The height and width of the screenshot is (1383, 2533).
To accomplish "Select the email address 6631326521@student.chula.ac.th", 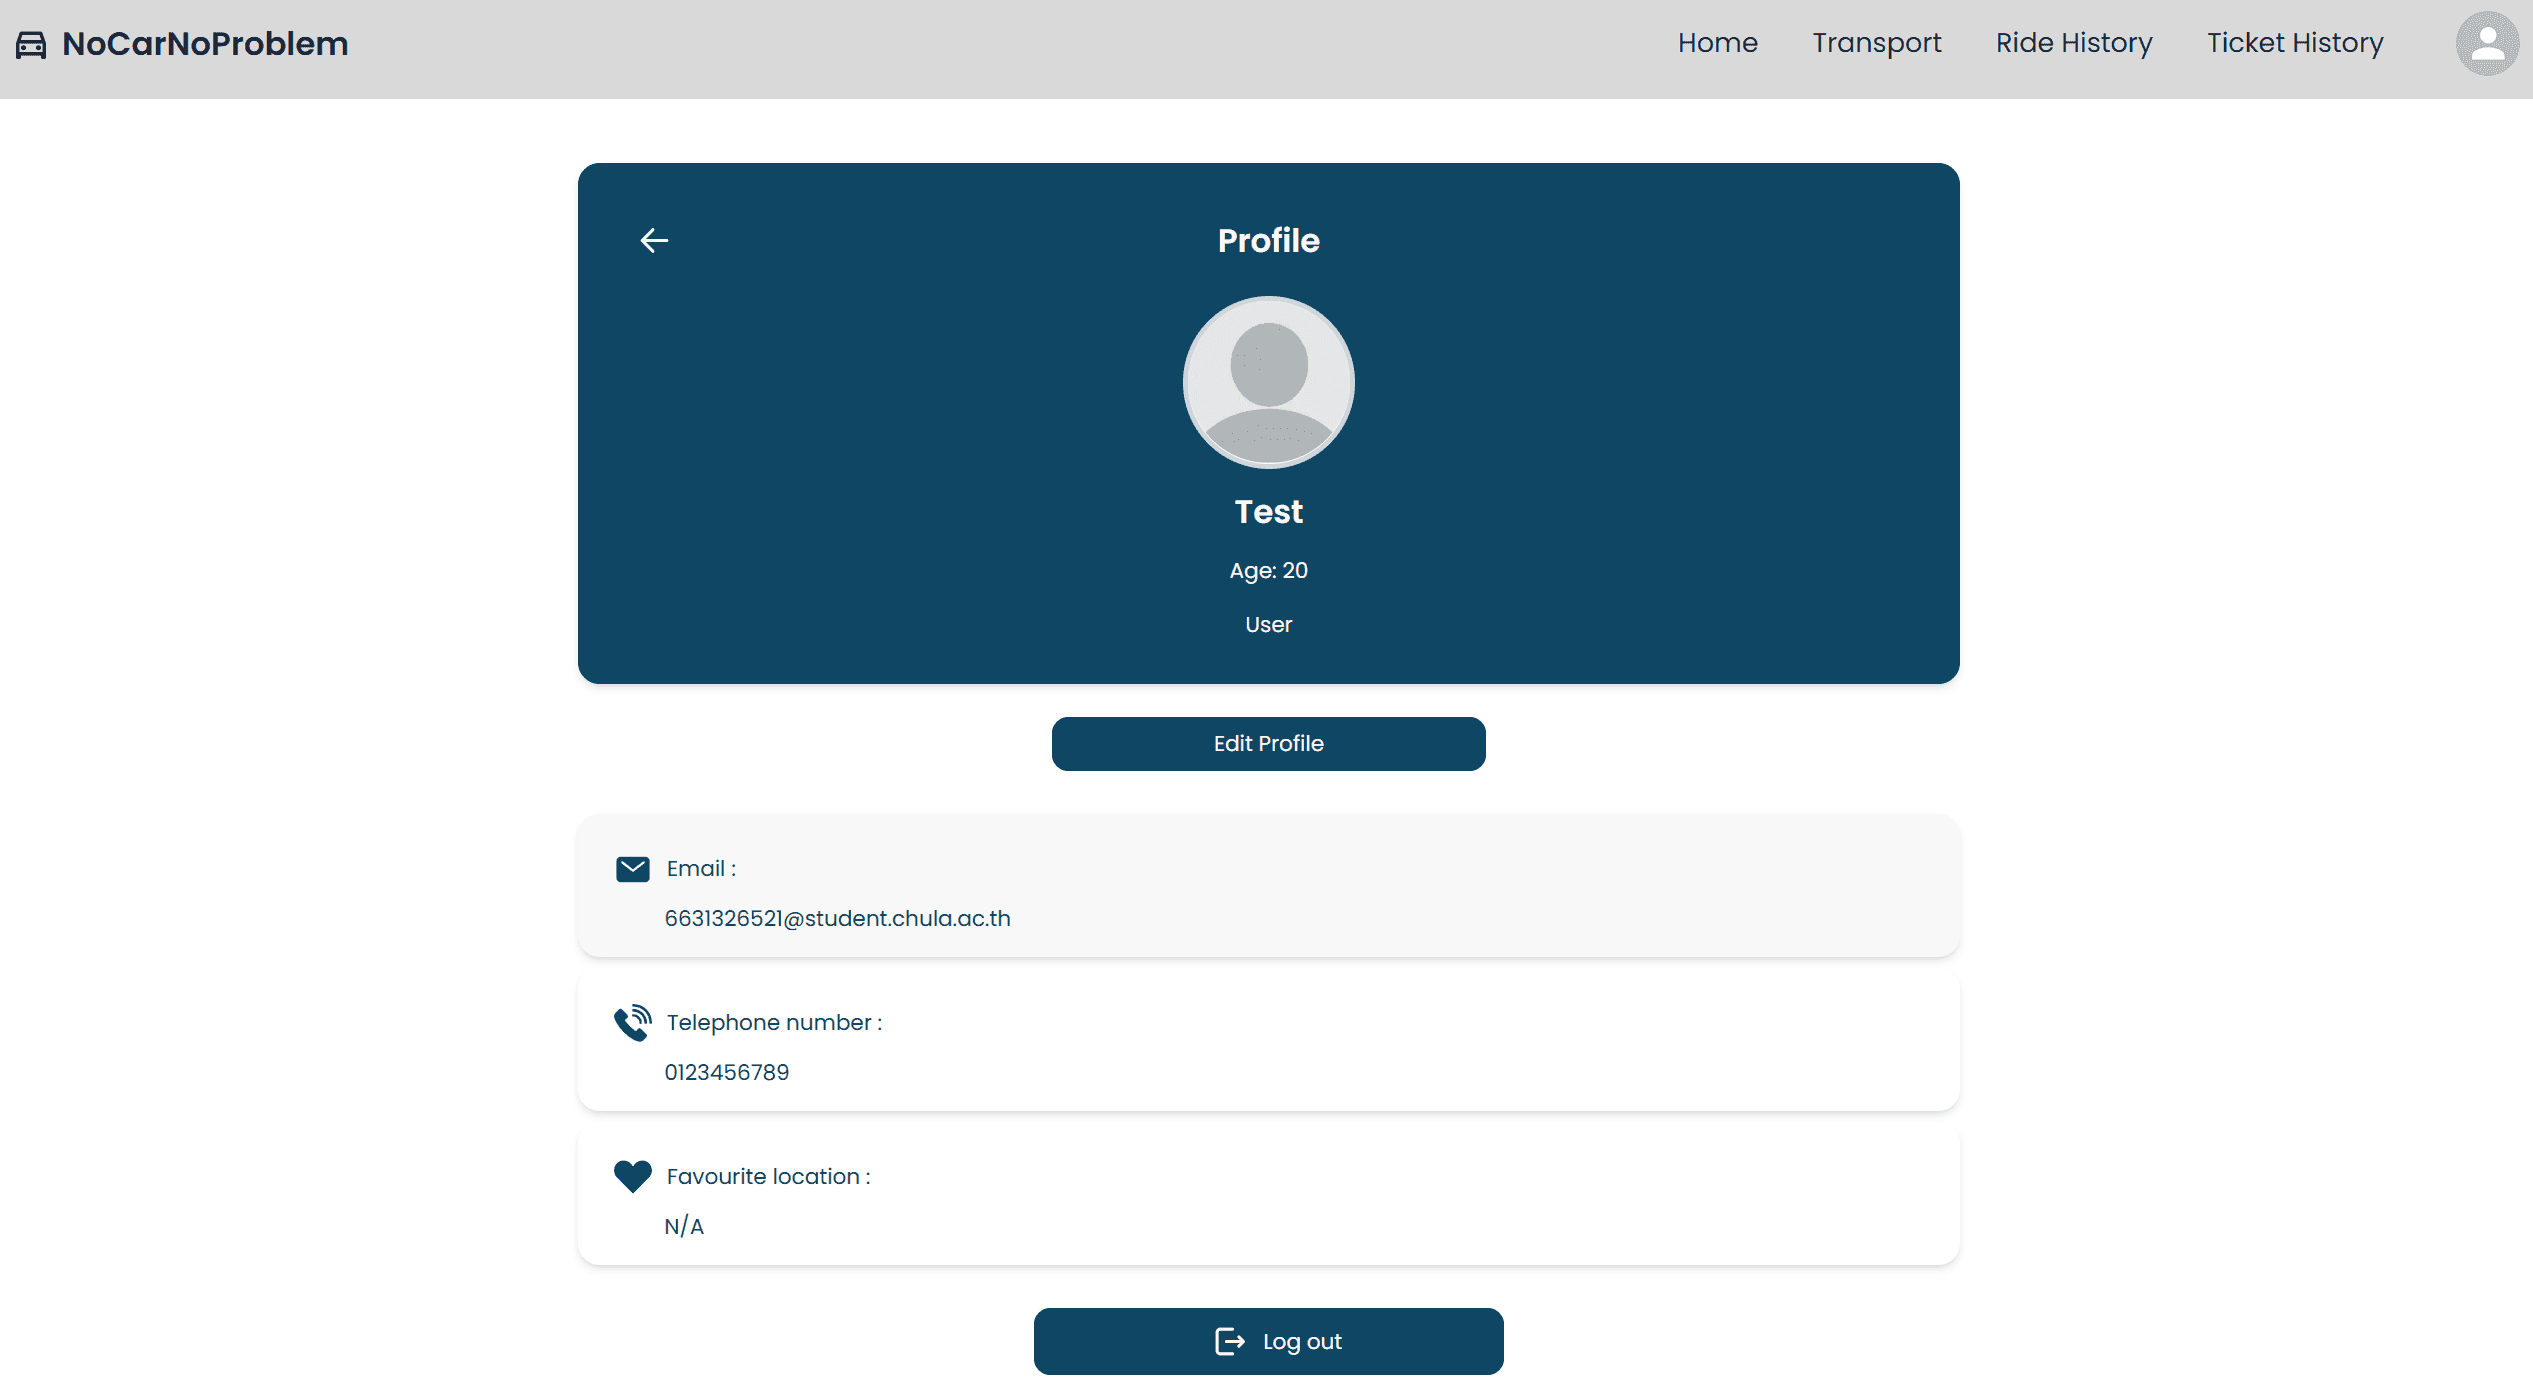I will point(837,918).
